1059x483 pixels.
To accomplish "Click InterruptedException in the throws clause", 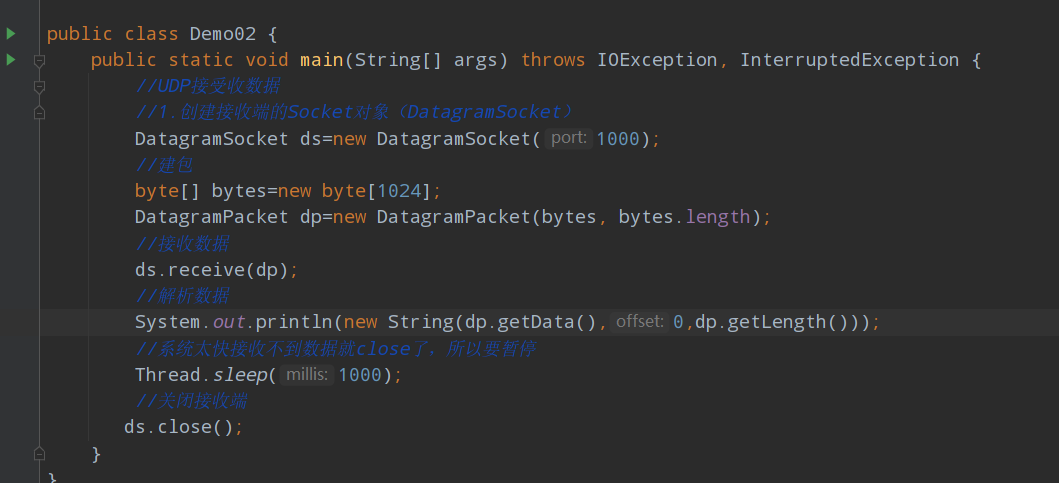I will (x=849, y=60).
